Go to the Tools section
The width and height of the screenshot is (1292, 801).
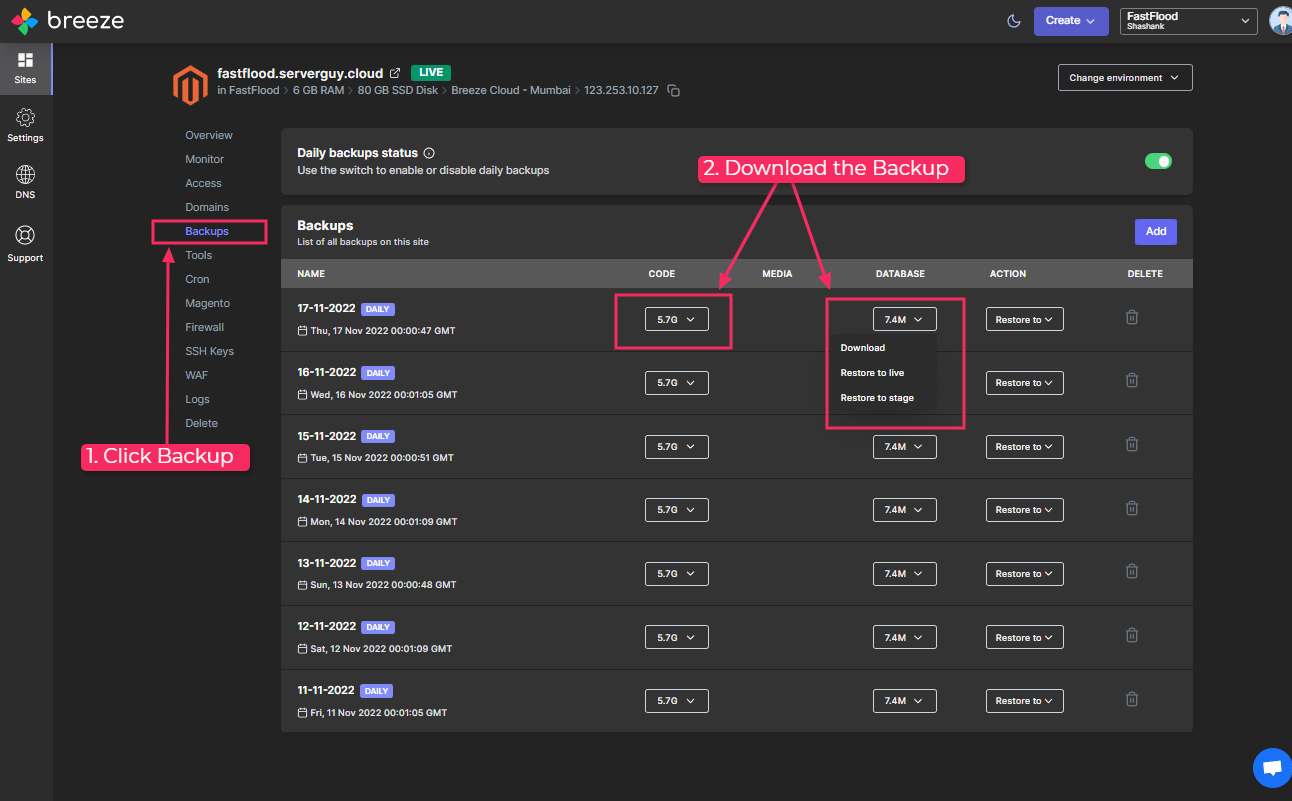(x=199, y=255)
